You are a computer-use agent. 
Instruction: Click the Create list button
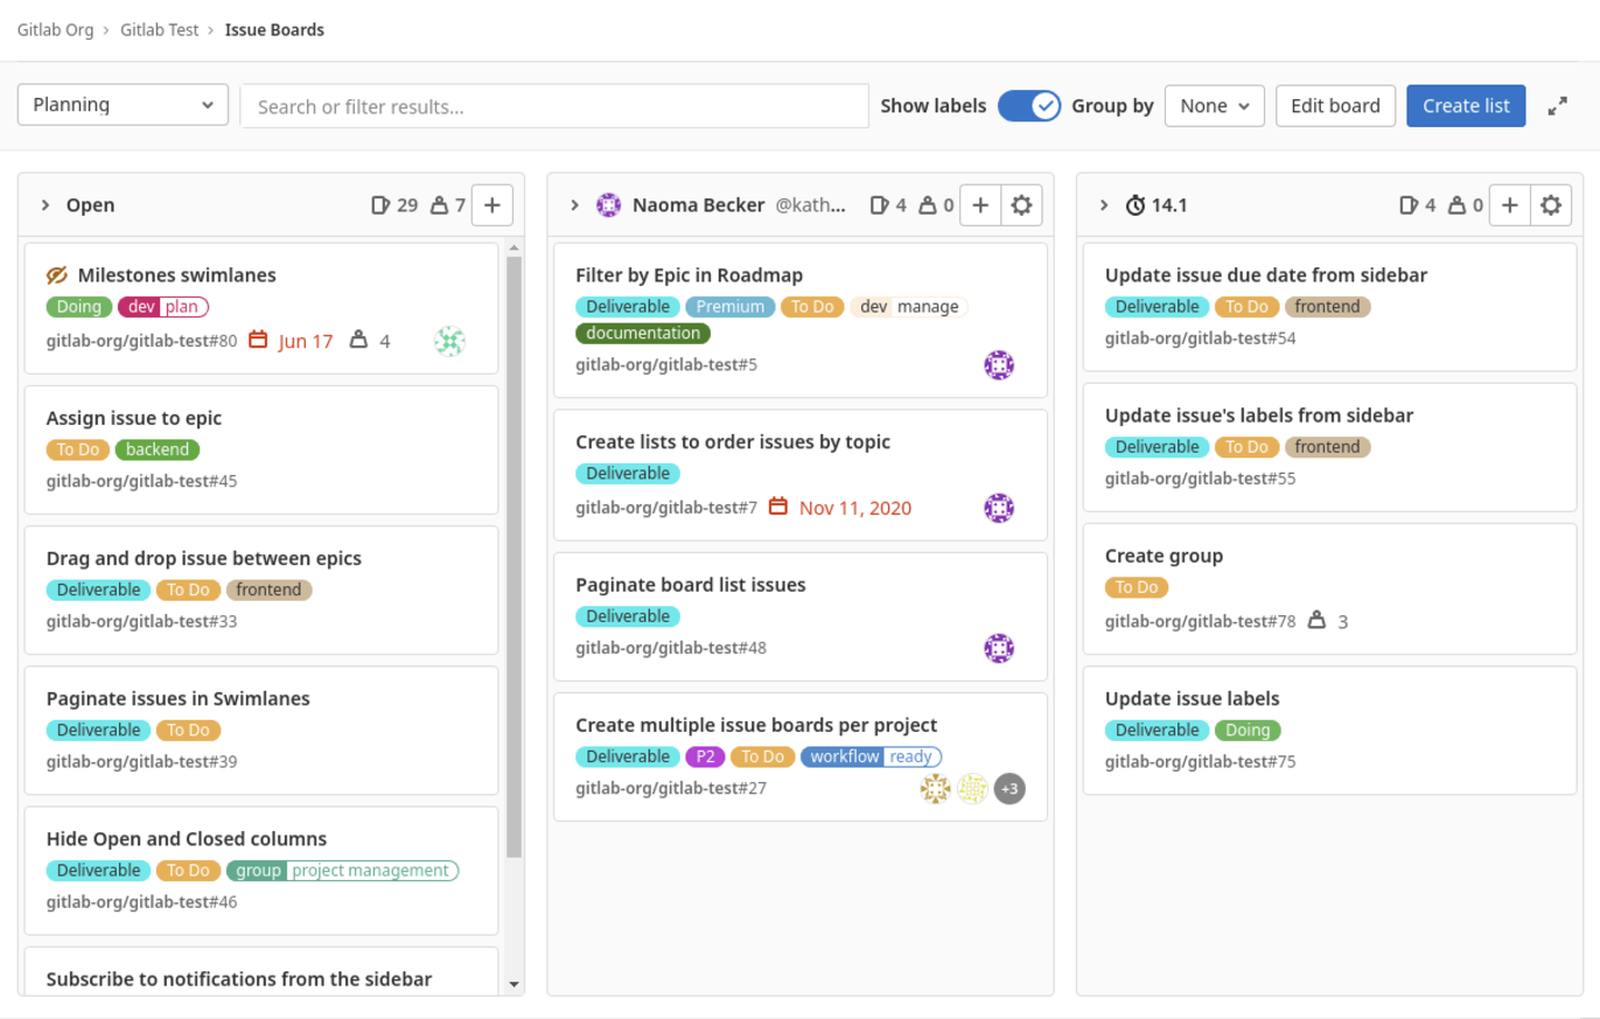click(1465, 105)
